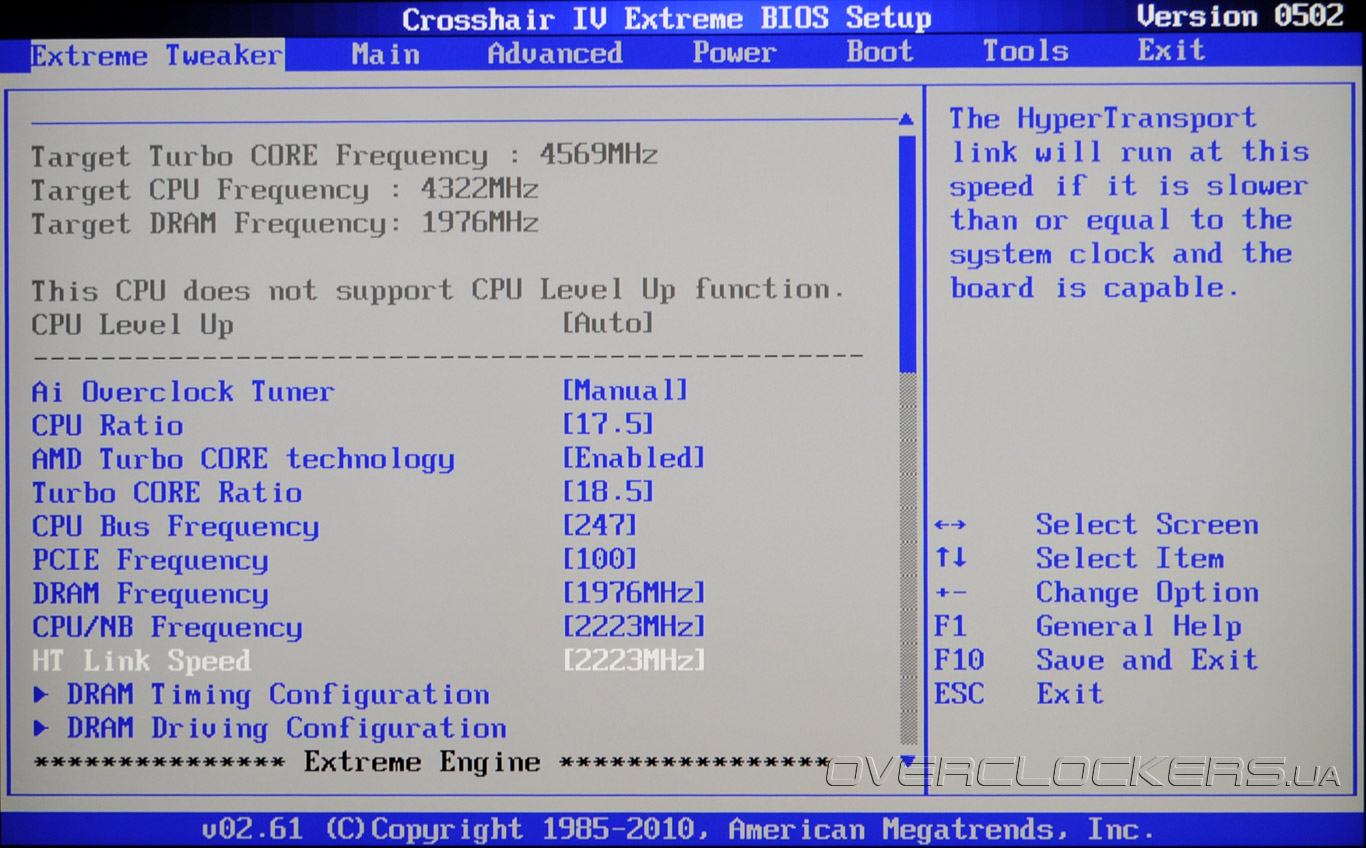This screenshot has width=1366, height=848.
Task: Click the "Save and Exit" legend text
Action: click(1147, 660)
